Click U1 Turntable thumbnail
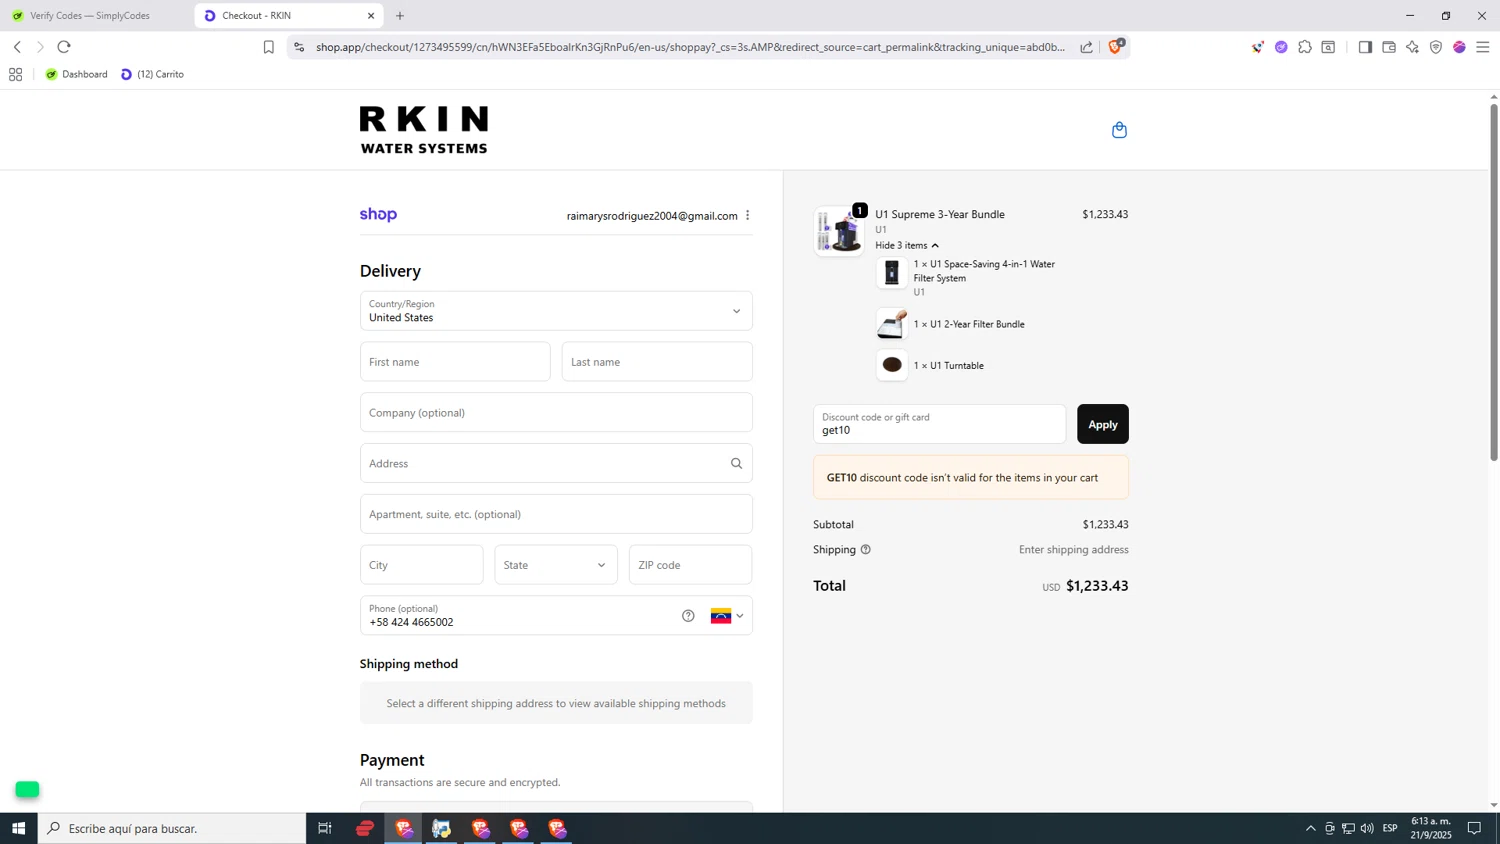This screenshot has width=1500, height=844. 892,365
